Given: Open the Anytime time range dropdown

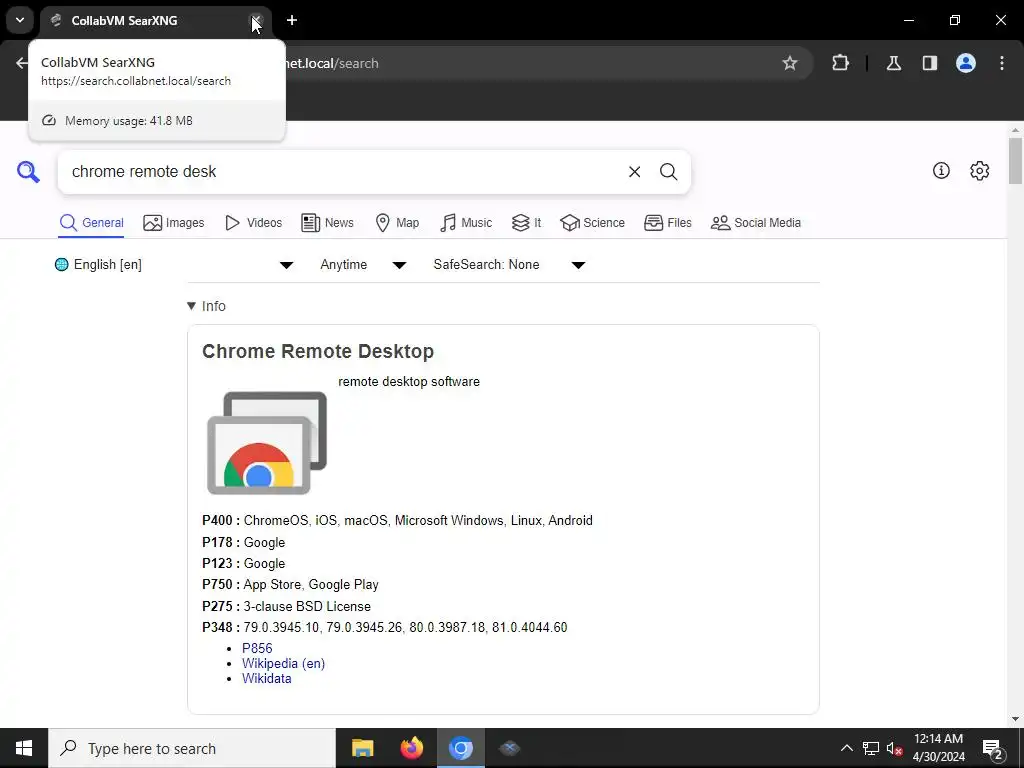Looking at the screenshot, I should pyautogui.click(x=362, y=264).
